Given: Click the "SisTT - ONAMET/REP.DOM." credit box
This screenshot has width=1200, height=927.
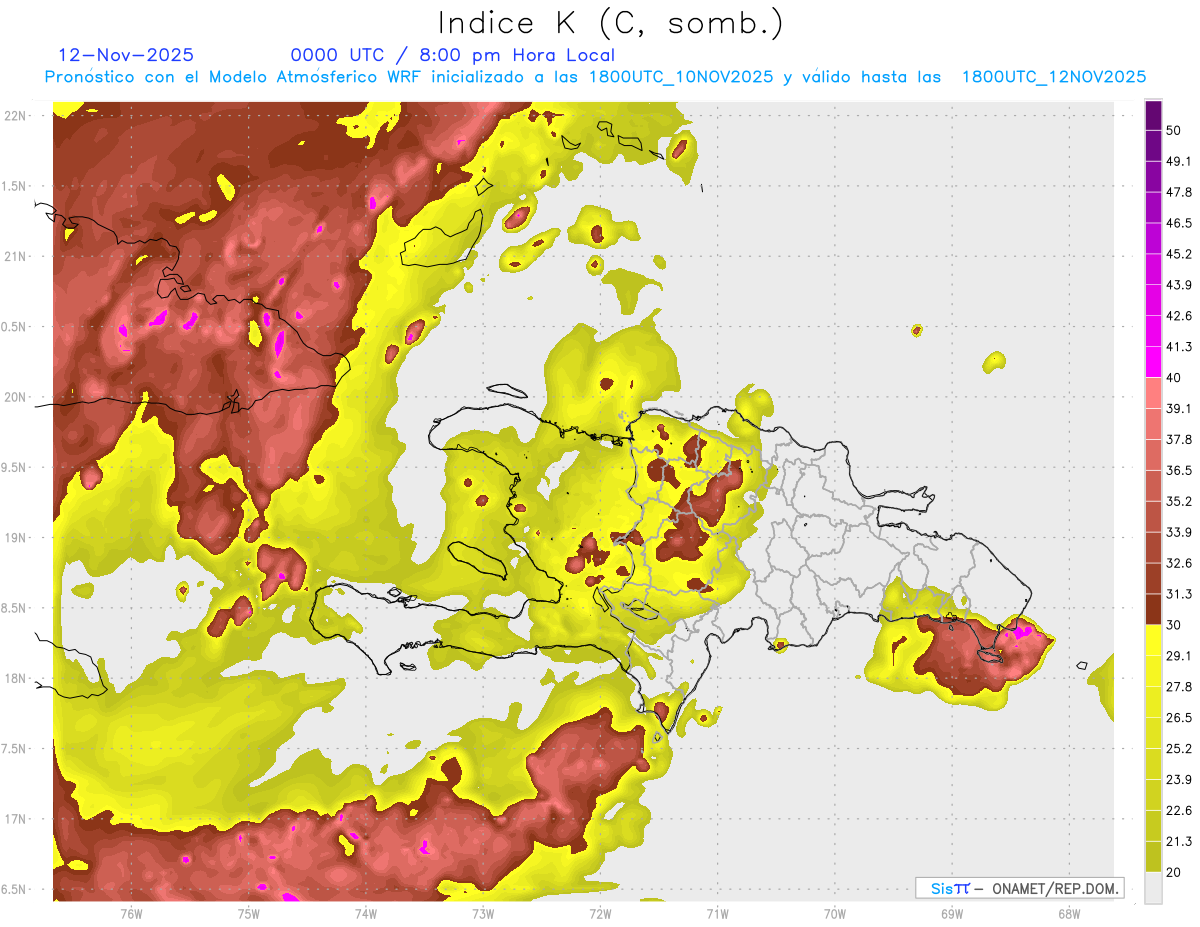Looking at the screenshot, I should 1020,888.
